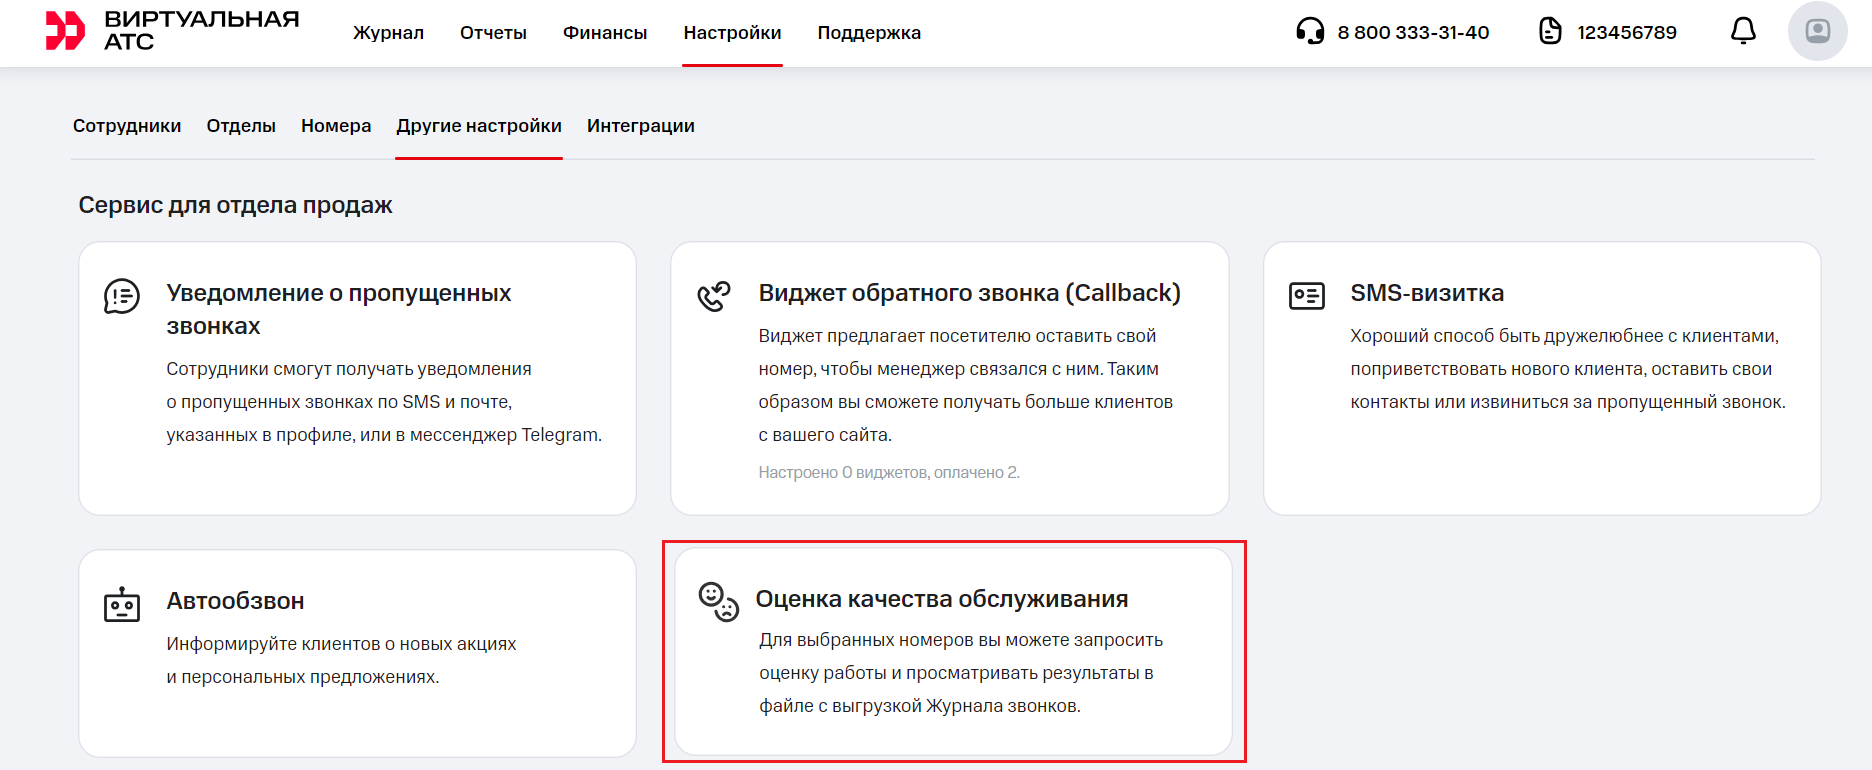The height and width of the screenshot is (770, 1872).
Task: Open the Поддержка menu item
Action: (x=869, y=33)
